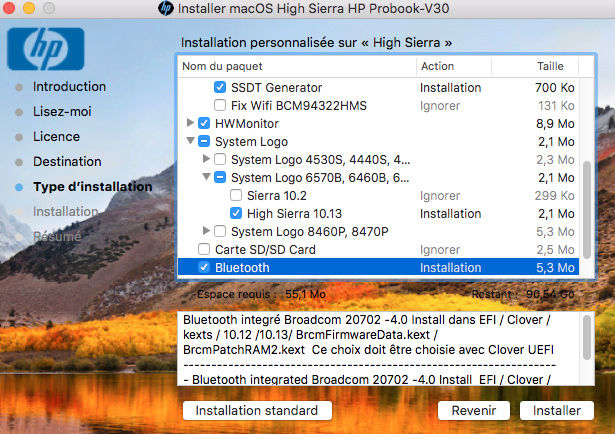615x434 pixels.
Task: Toggle System Logo 6570B, 6460B checkbox
Action: click(220, 177)
